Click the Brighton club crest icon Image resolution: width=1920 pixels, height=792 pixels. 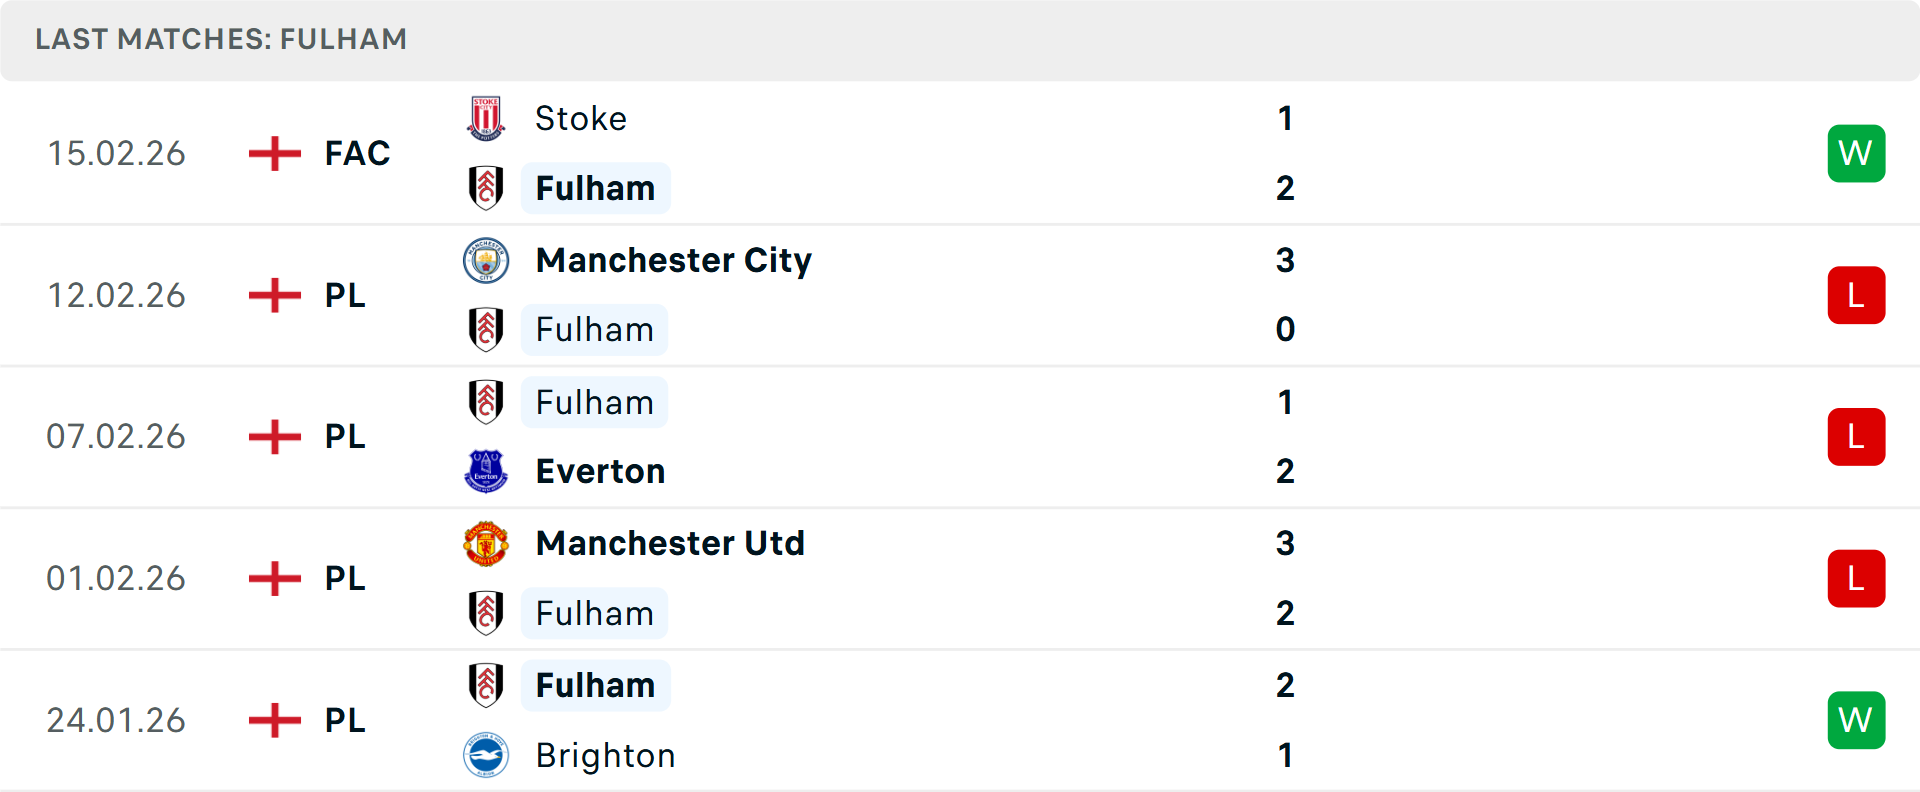tap(487, 756)
